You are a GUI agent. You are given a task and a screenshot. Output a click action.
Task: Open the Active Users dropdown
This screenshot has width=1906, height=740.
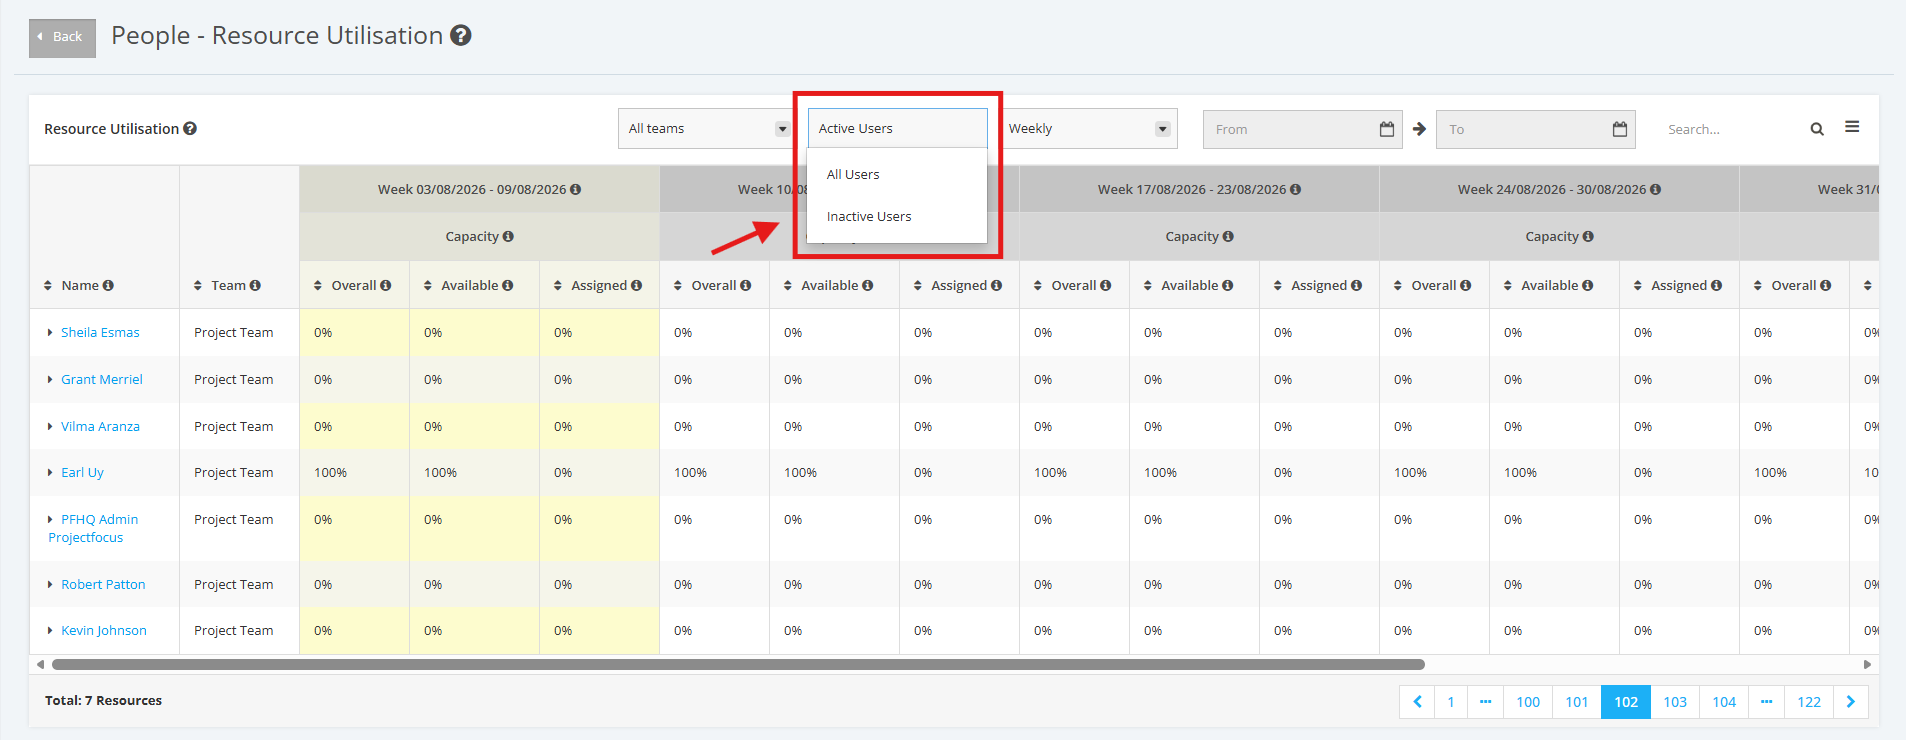coord(897,129)
